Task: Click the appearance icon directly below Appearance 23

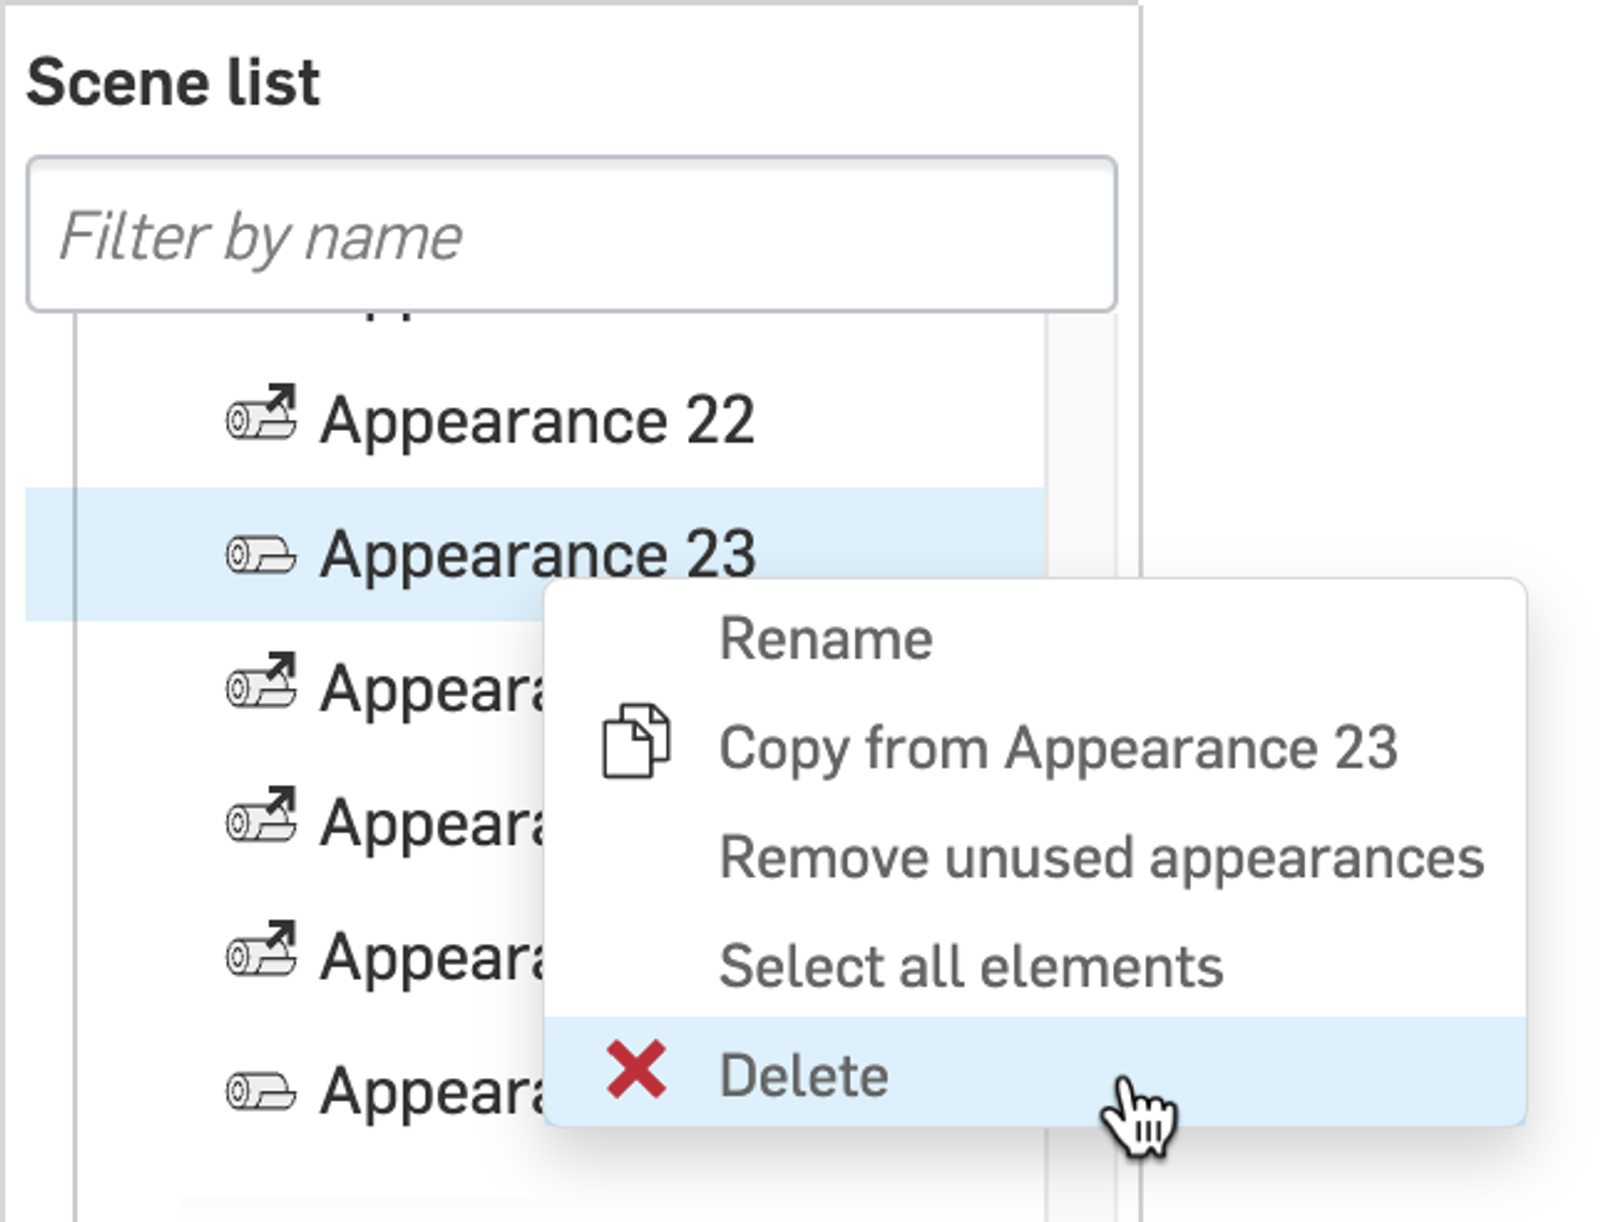Action: 260,684
